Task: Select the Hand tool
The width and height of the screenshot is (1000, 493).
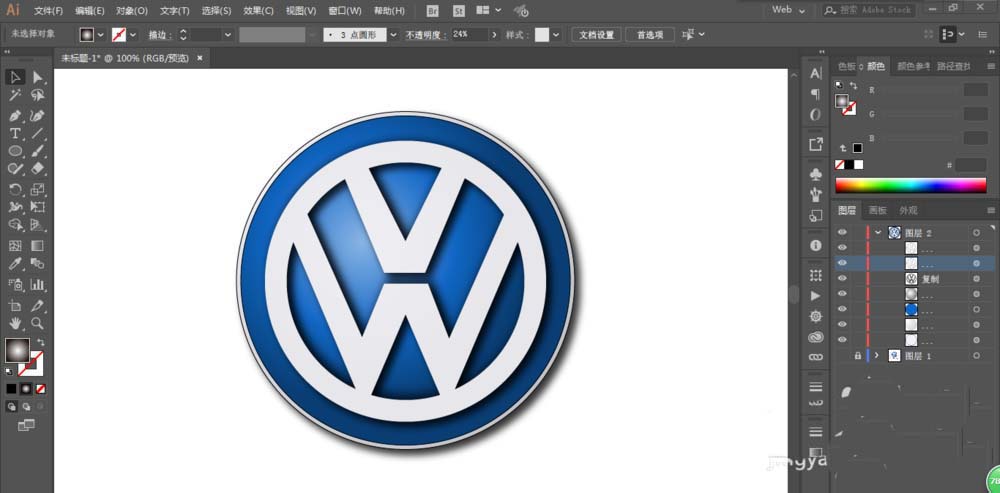Action: tap(15, 323)
